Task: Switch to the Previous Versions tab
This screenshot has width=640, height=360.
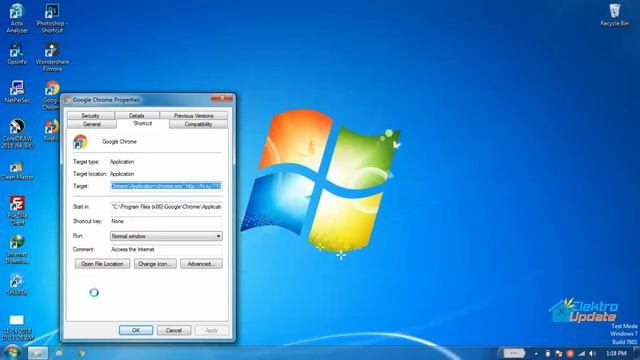Action: [x=193, y=116]
